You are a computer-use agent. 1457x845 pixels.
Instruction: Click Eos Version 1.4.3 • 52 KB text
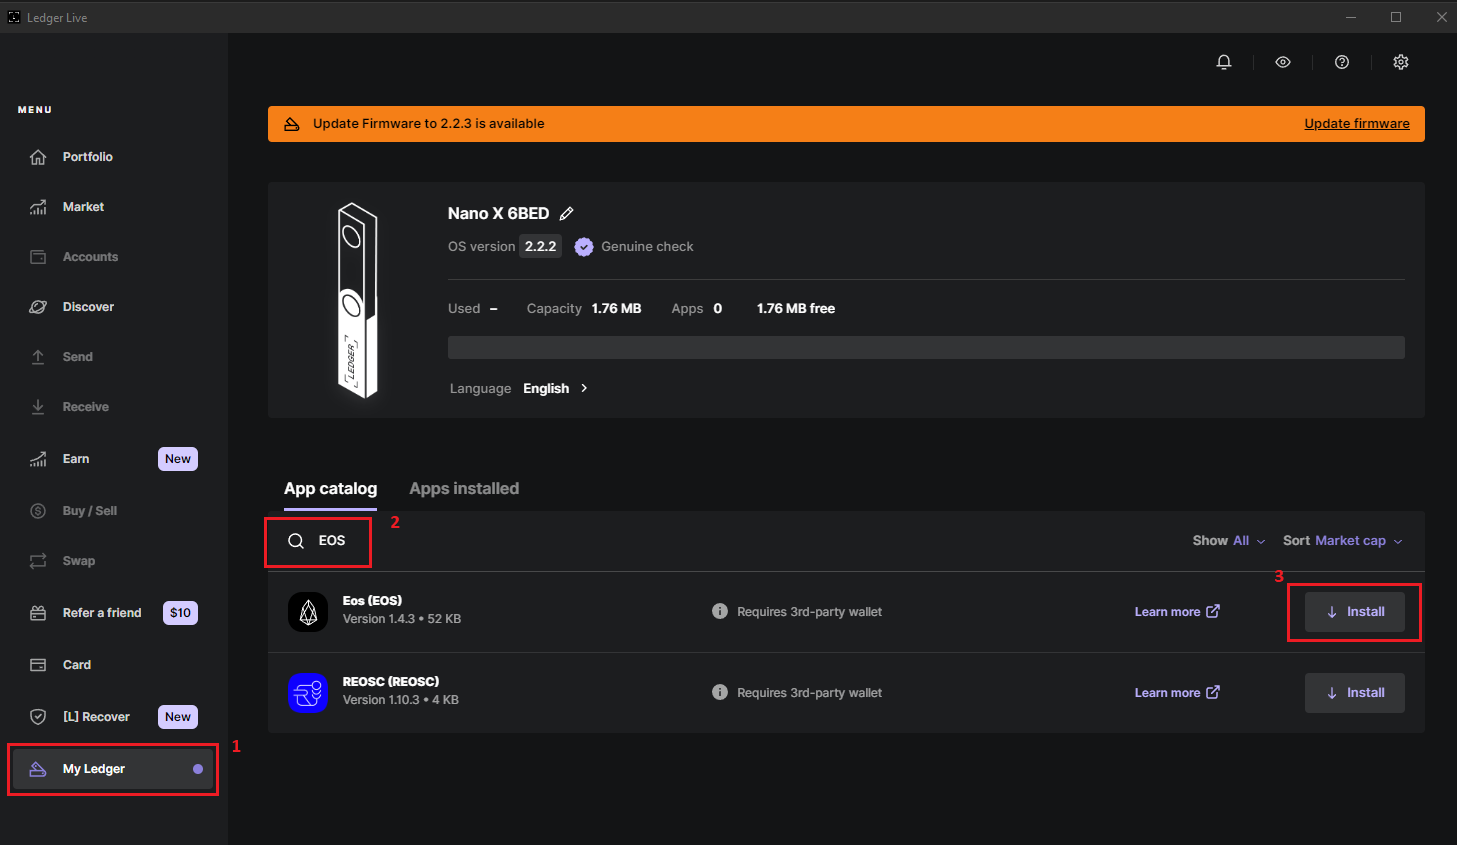coord(402,620)
